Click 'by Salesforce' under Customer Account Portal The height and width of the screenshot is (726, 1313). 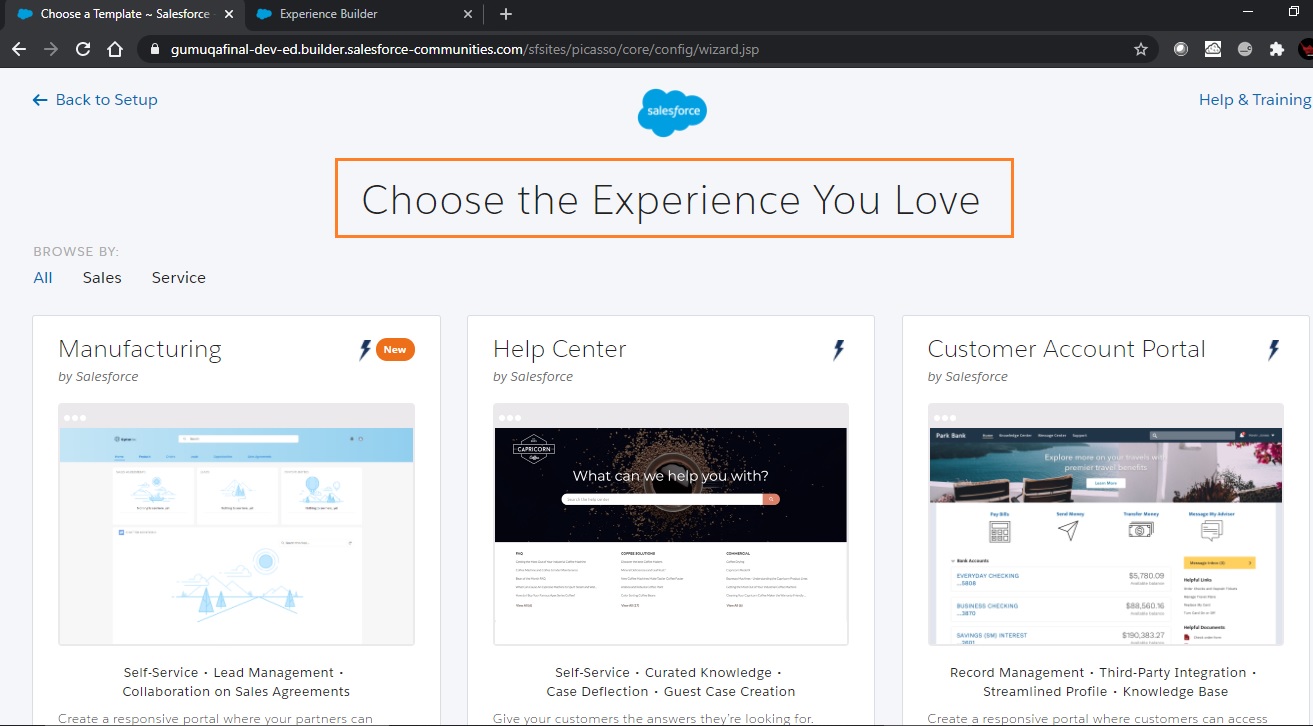coord(968,377)
